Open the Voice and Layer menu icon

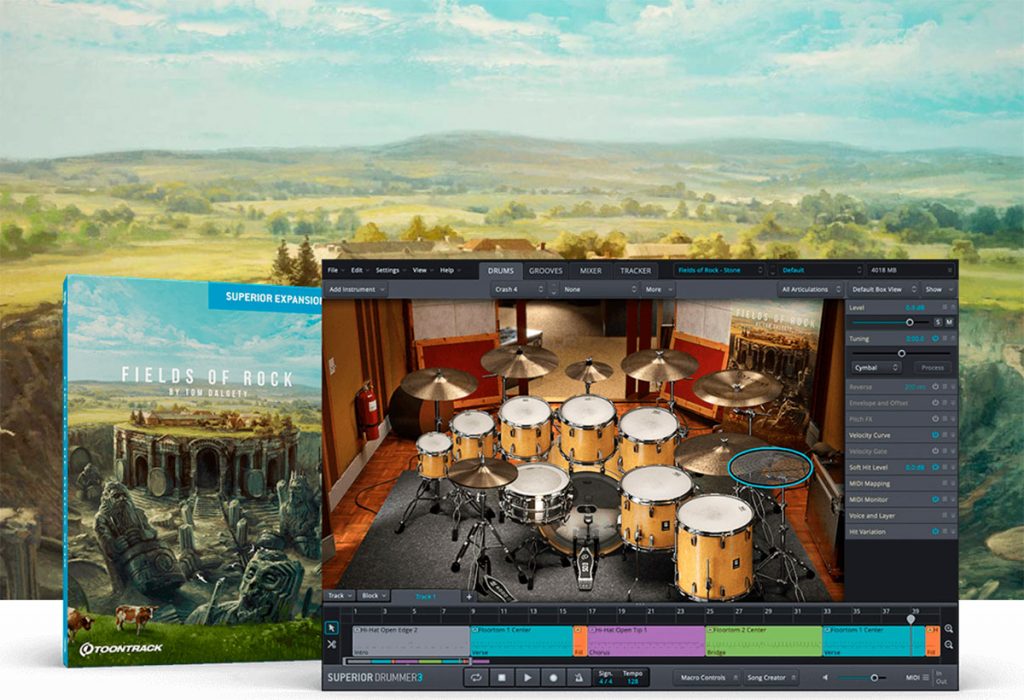point(944,516)
